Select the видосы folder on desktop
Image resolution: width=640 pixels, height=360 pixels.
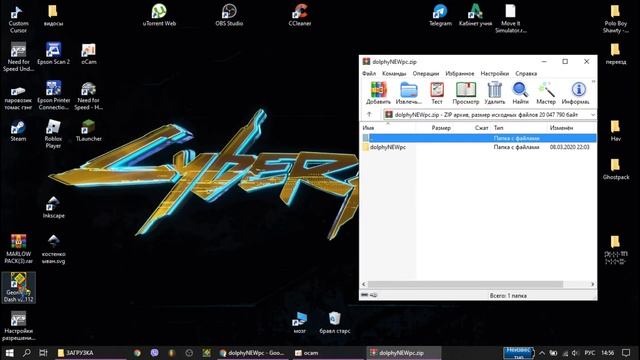(x=53, y=15)
